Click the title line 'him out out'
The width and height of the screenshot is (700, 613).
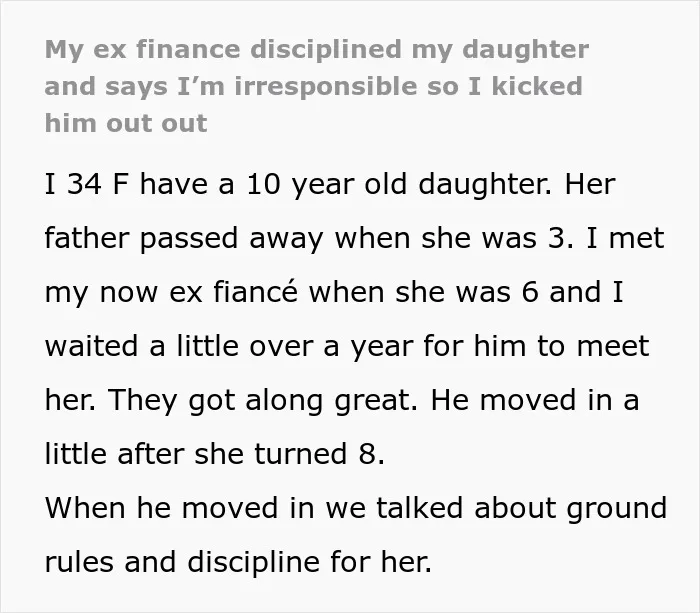(126, 123)
